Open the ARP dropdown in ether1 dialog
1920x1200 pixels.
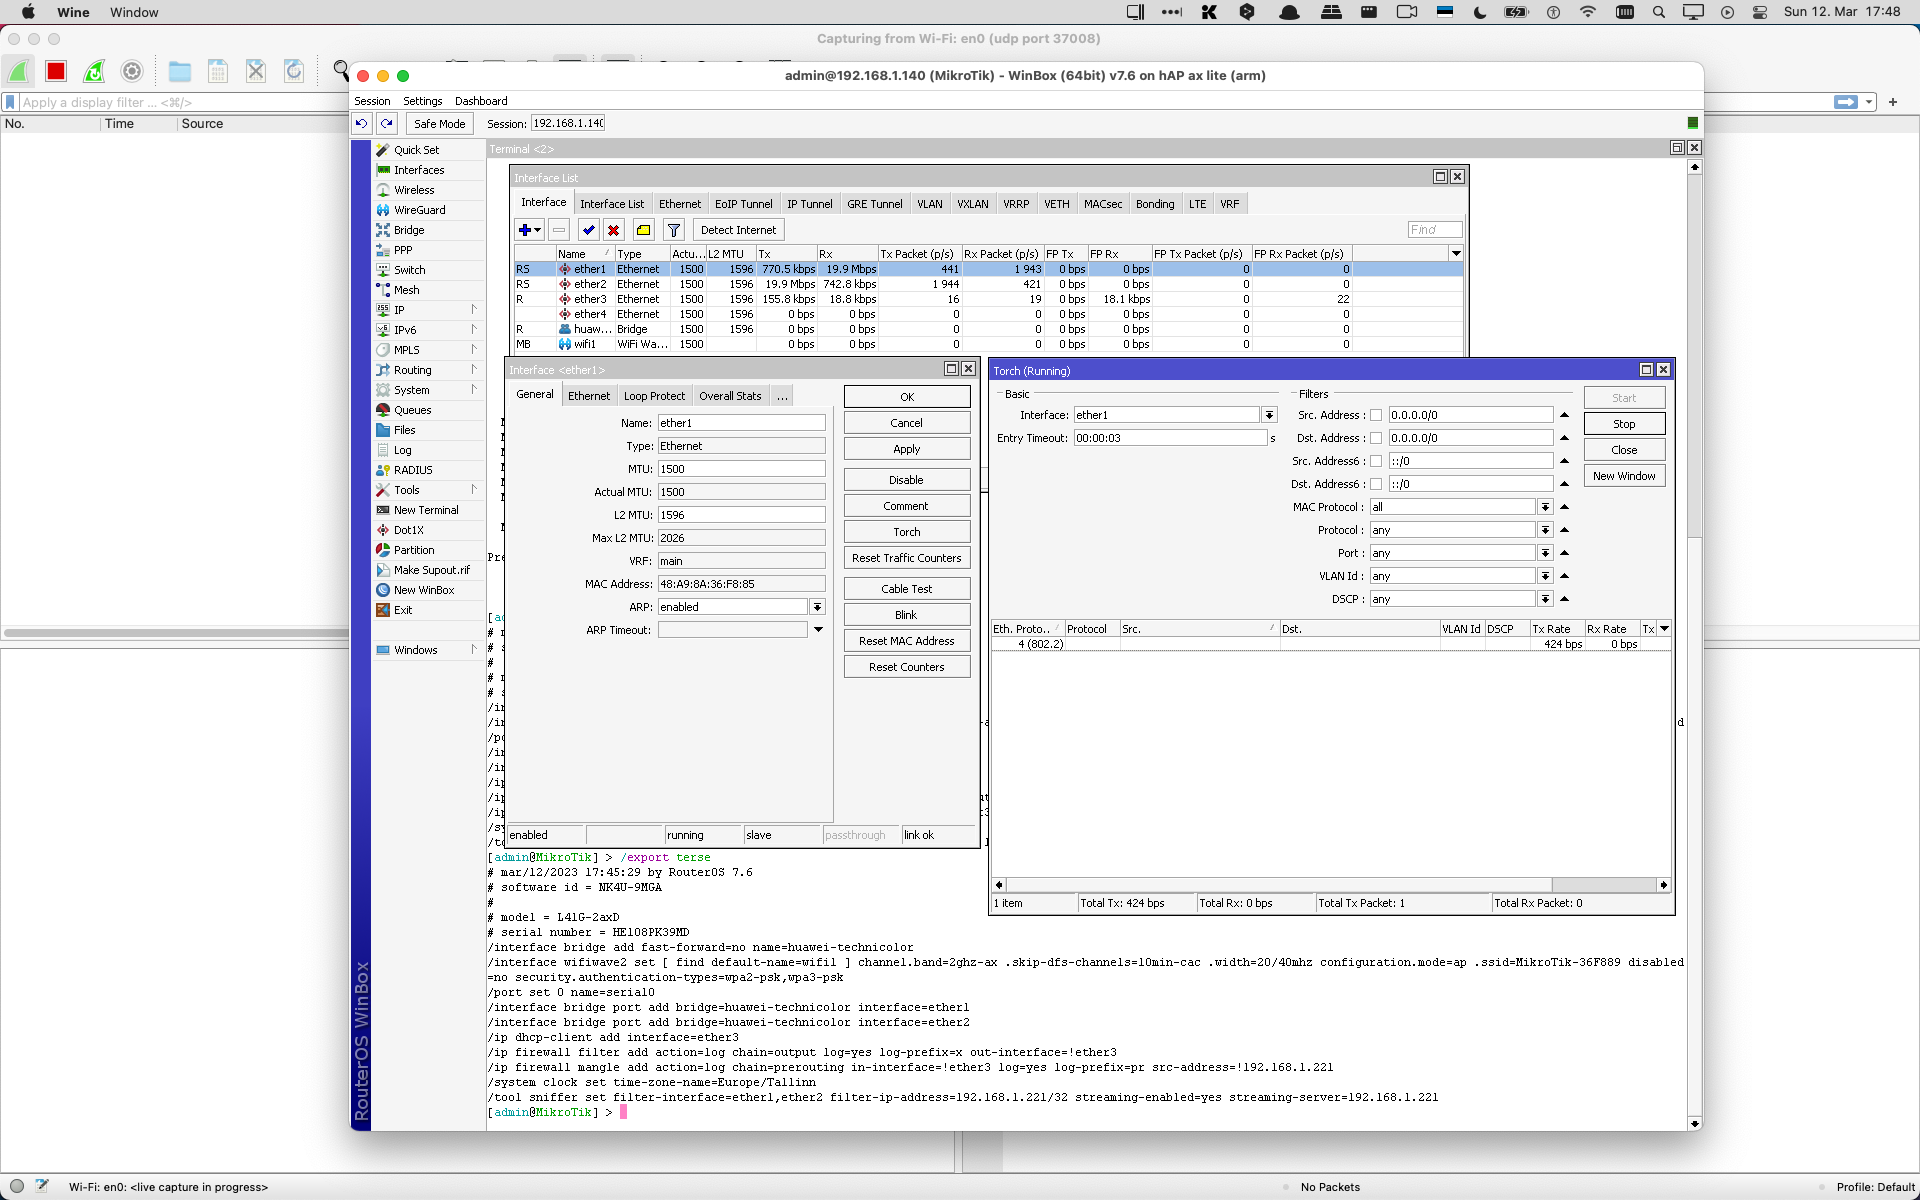(817, 607)
